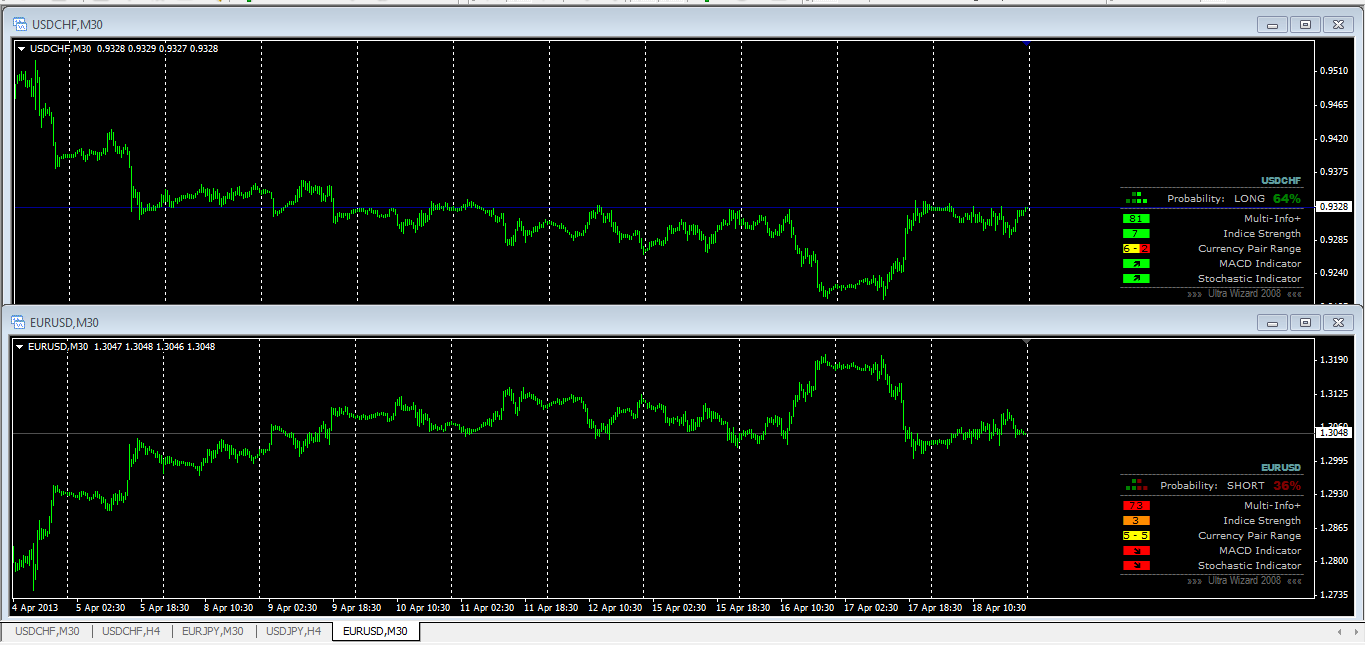The width and height of the screenshot is (1365, 645).
Task: Click Multi-Info+ label in EURUSD panel
Action: click(1272, 506)
